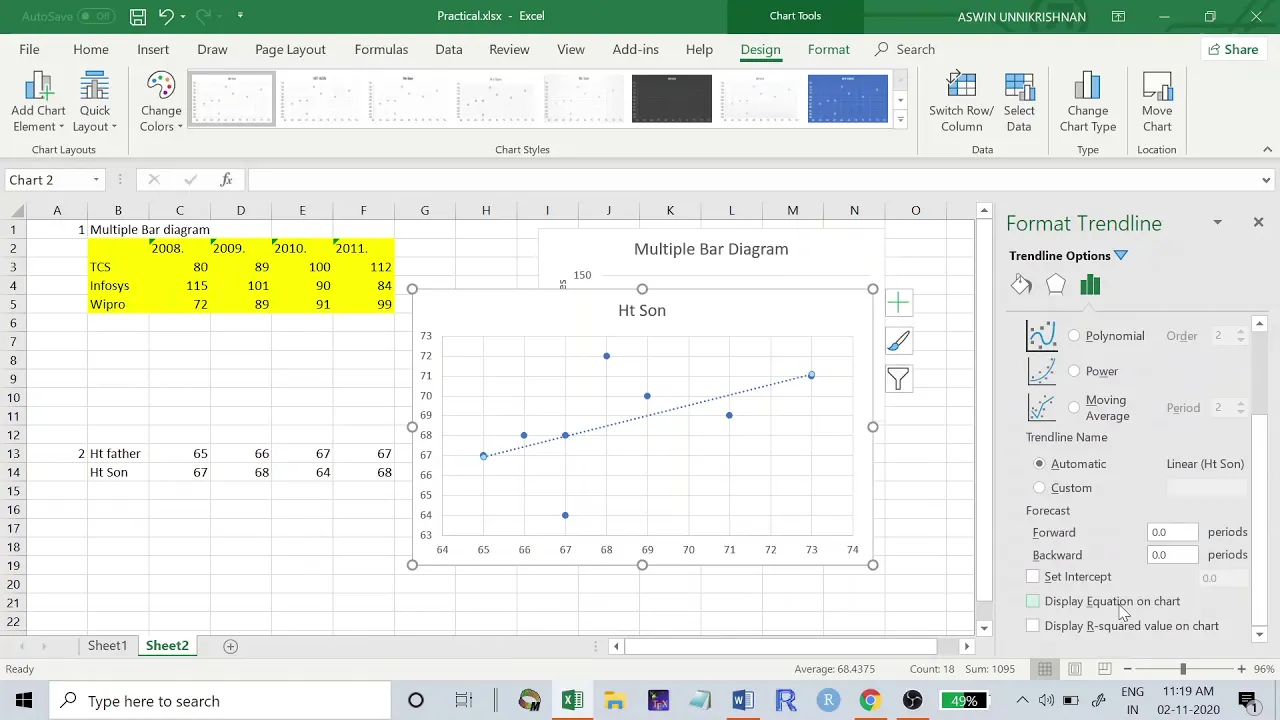The height and width of the screenshot is (720, 1280).
Task: Expand Trendline Options dropdown arrow
Action: (1121, 256)
